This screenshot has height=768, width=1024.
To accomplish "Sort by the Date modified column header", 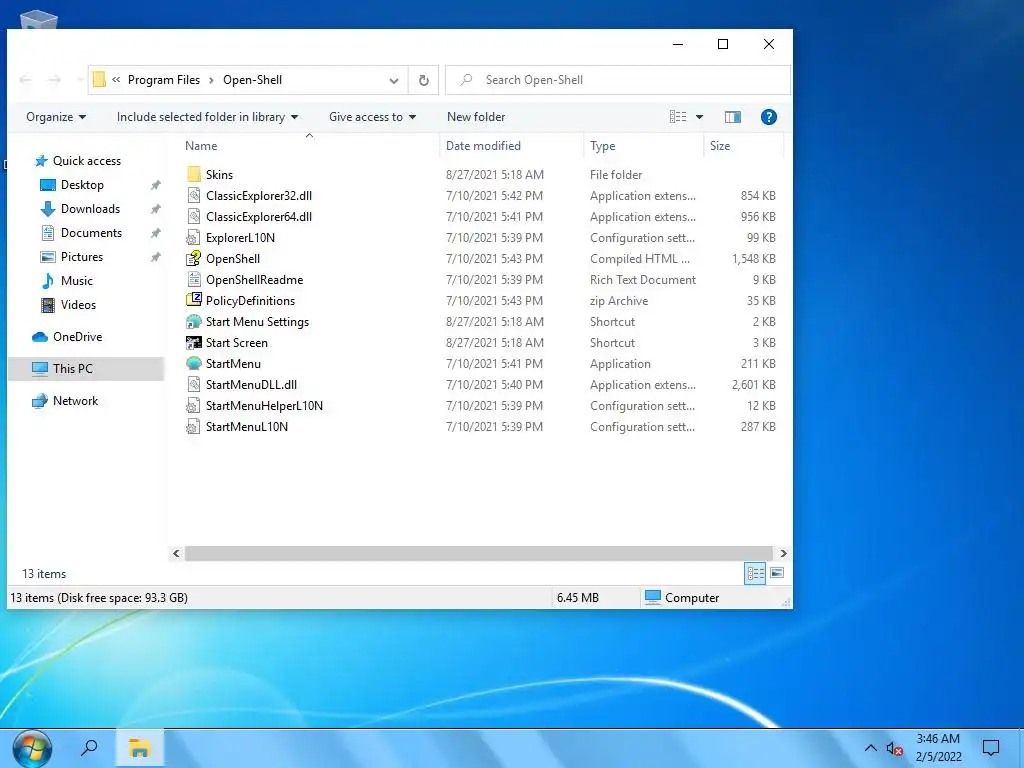I will [483, 146].
